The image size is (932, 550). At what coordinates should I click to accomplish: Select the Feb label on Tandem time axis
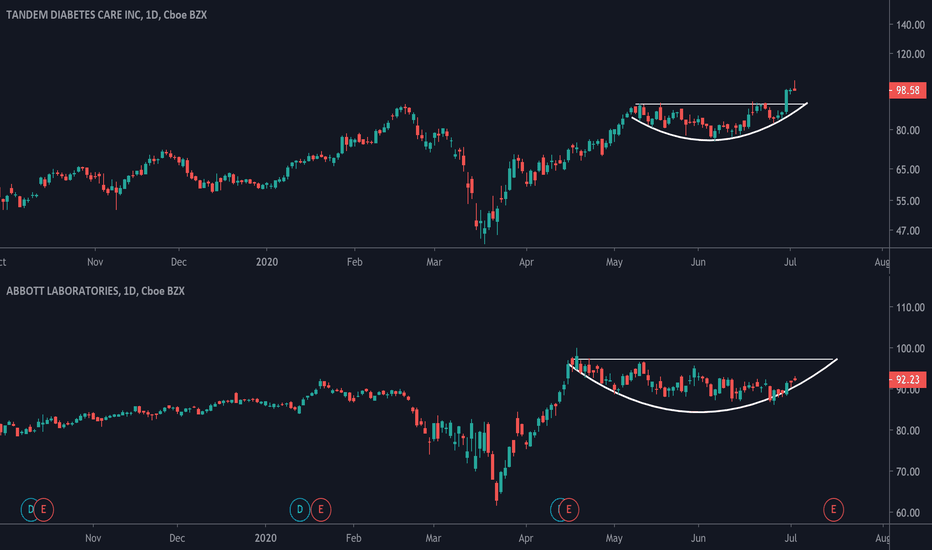355,262
